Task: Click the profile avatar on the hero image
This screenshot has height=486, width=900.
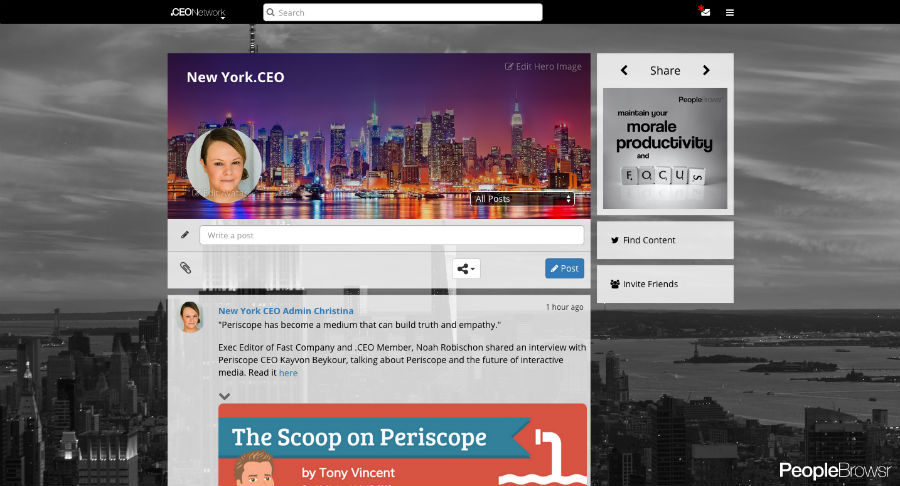Action: tap(224, 164)
